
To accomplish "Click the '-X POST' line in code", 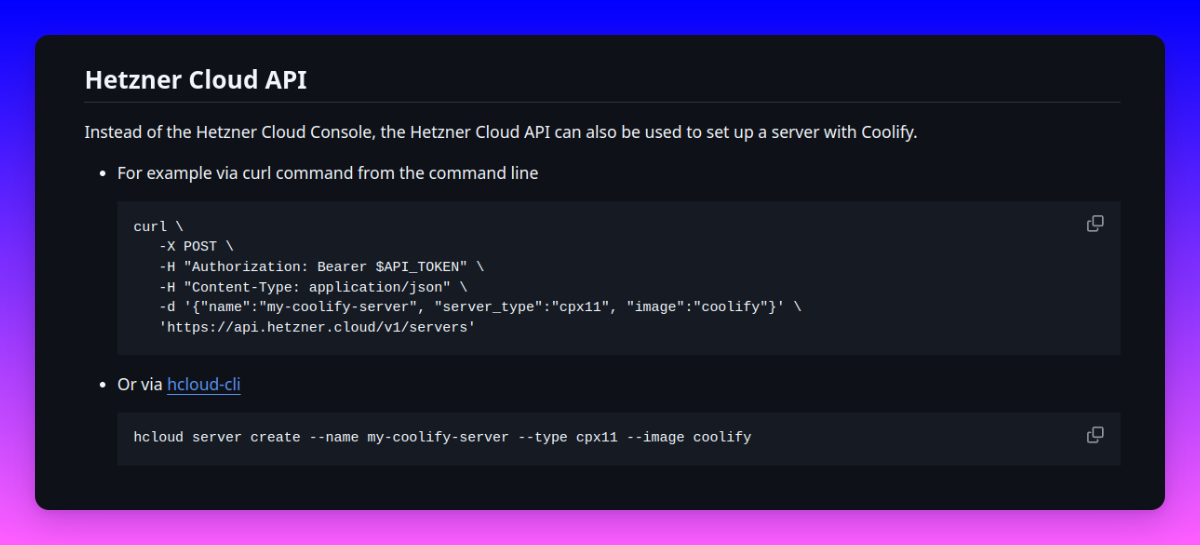I will pyautogui.click(x=196, y=247).
